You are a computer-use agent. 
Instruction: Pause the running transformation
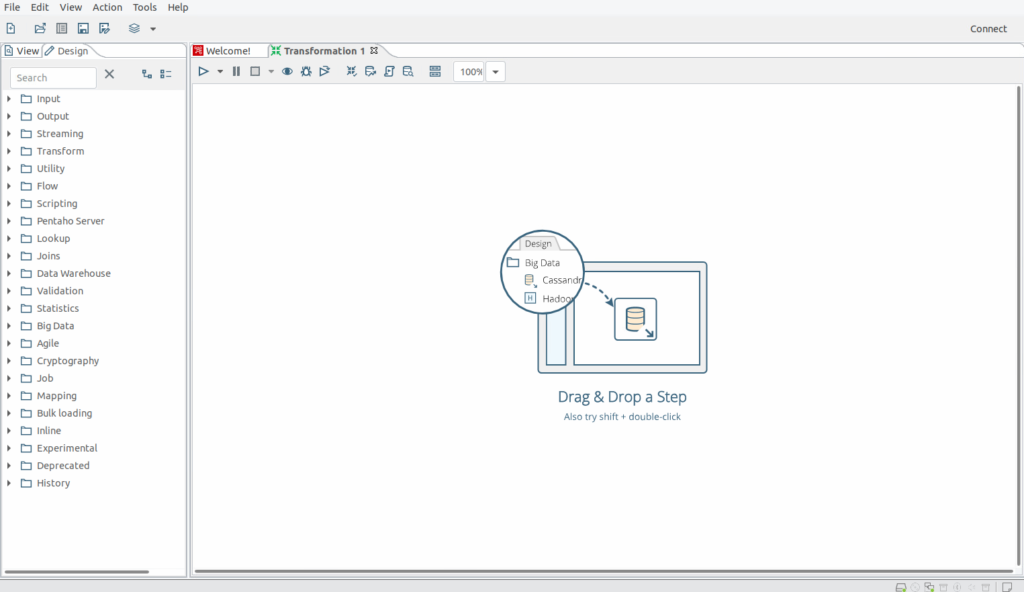point(236,71)
